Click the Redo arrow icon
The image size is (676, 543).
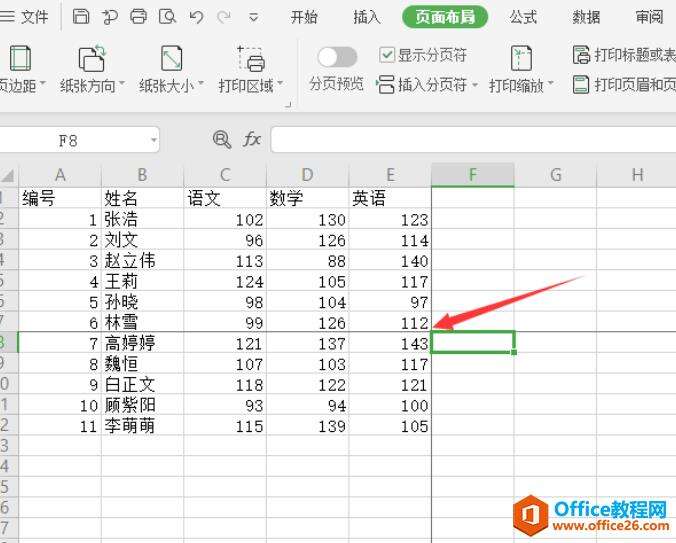click(224, 17)
